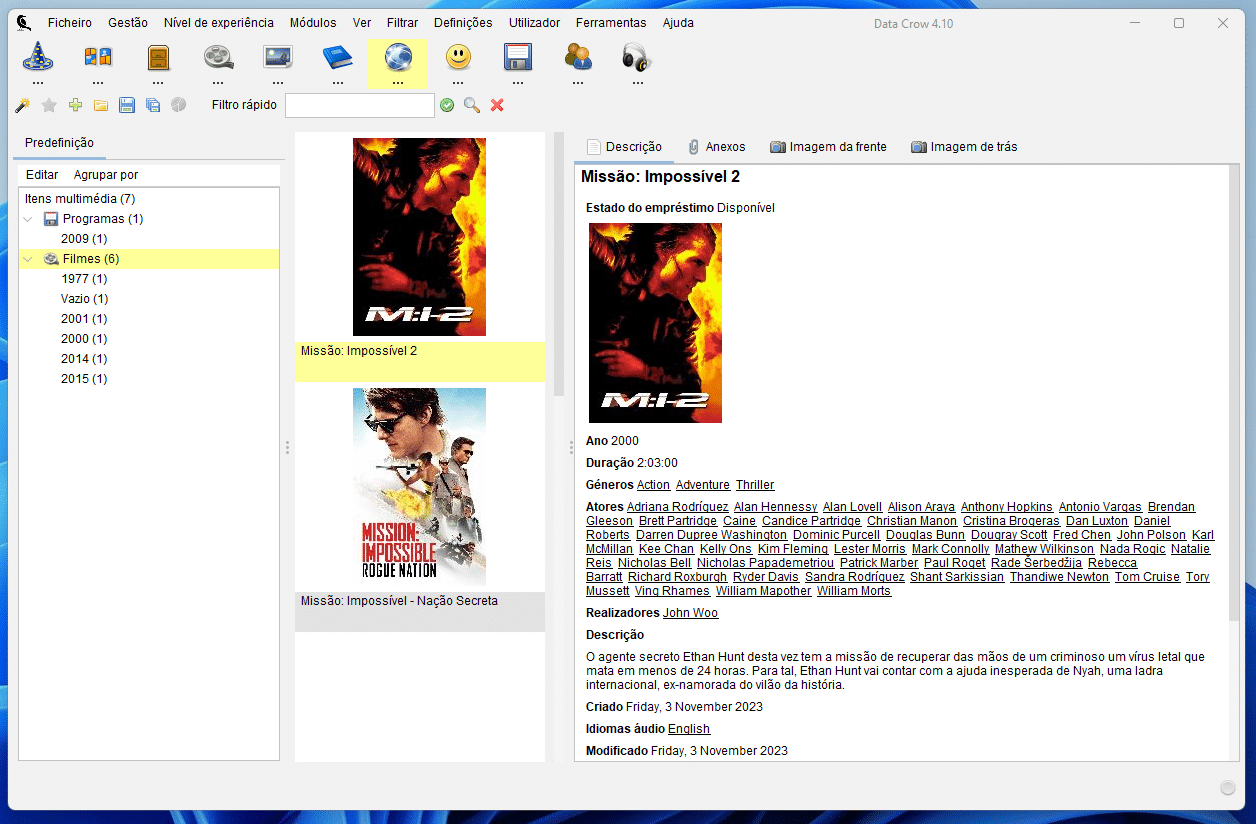Open the Definições menu
The image size is (1256, 824).
pyautogui.click(x=463, y=23)
